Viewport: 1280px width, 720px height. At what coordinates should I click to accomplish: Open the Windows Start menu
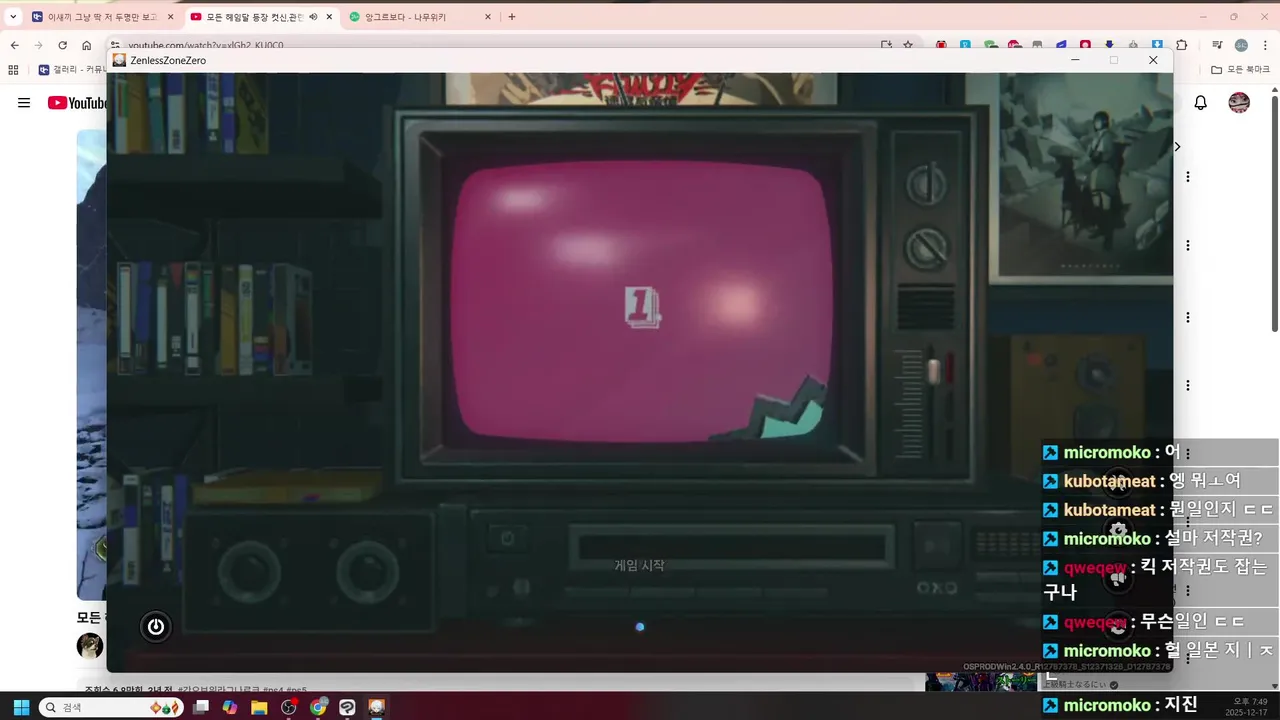[21, 707]
